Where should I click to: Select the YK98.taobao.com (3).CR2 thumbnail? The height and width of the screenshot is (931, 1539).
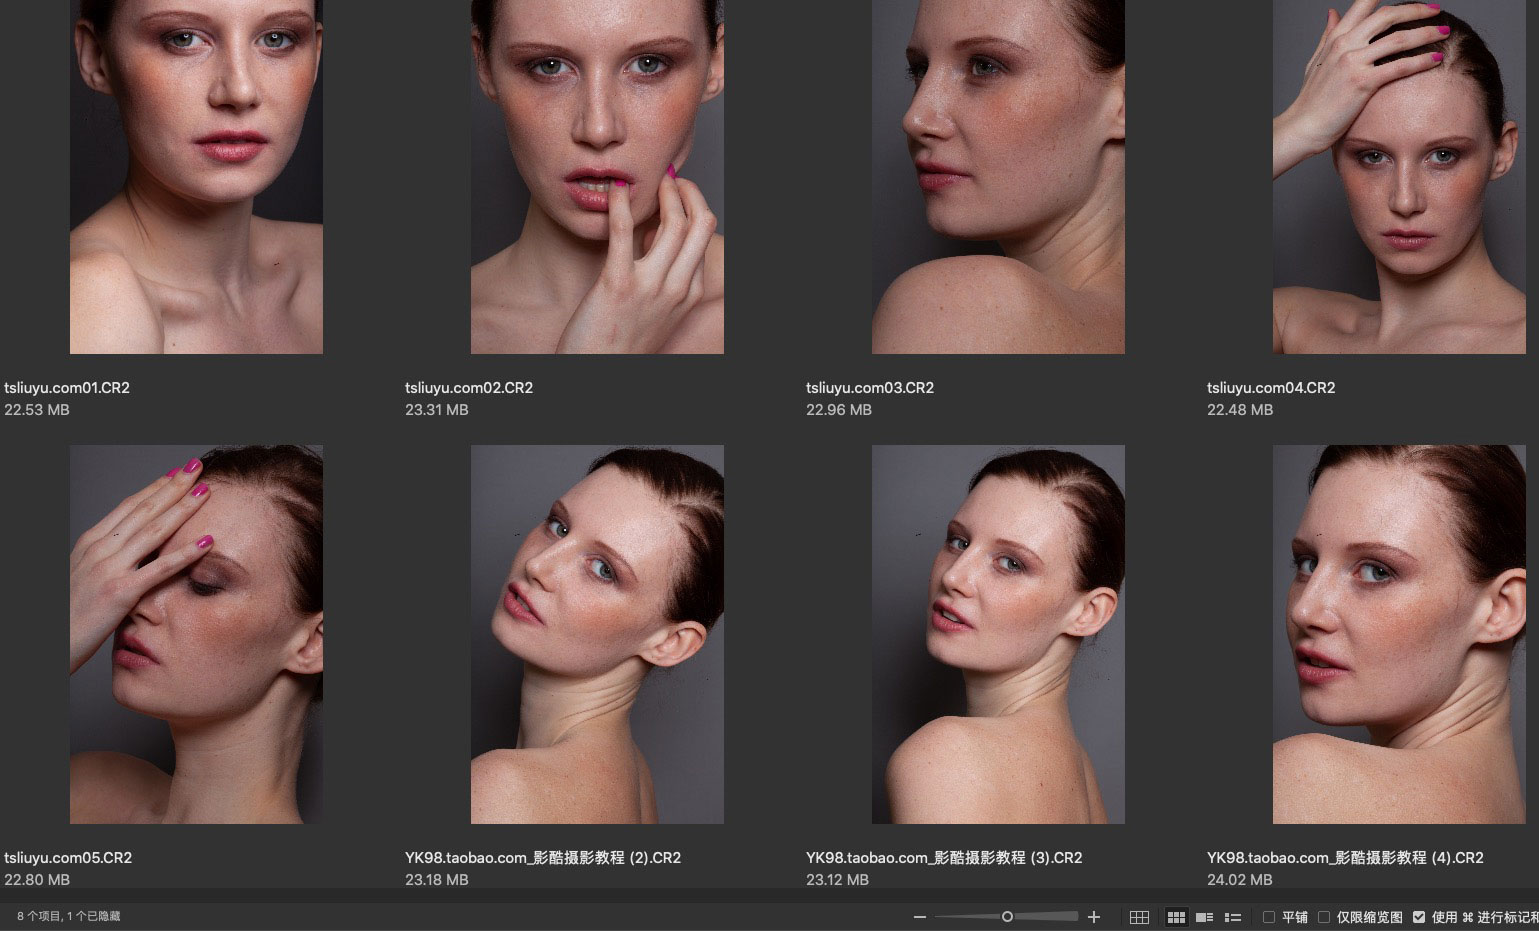point(998,634)
